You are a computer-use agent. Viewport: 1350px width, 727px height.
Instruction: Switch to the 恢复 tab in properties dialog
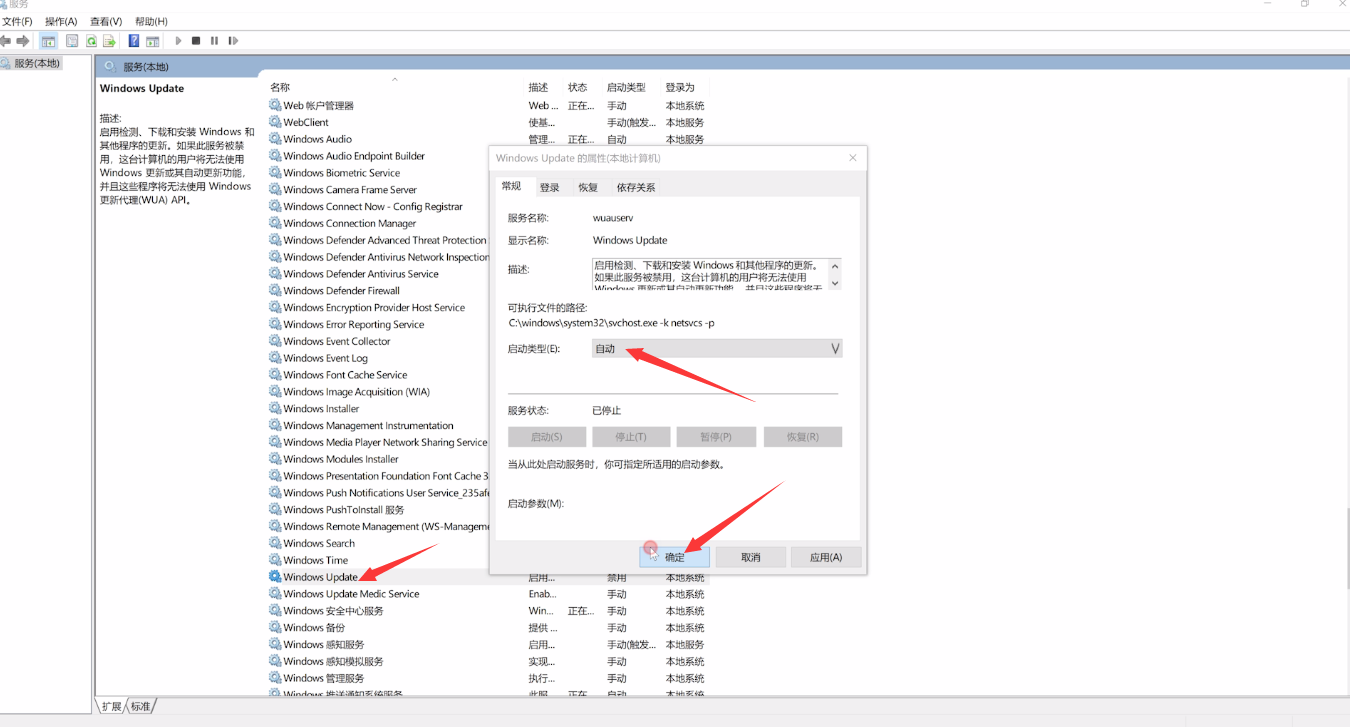(588, 187)
